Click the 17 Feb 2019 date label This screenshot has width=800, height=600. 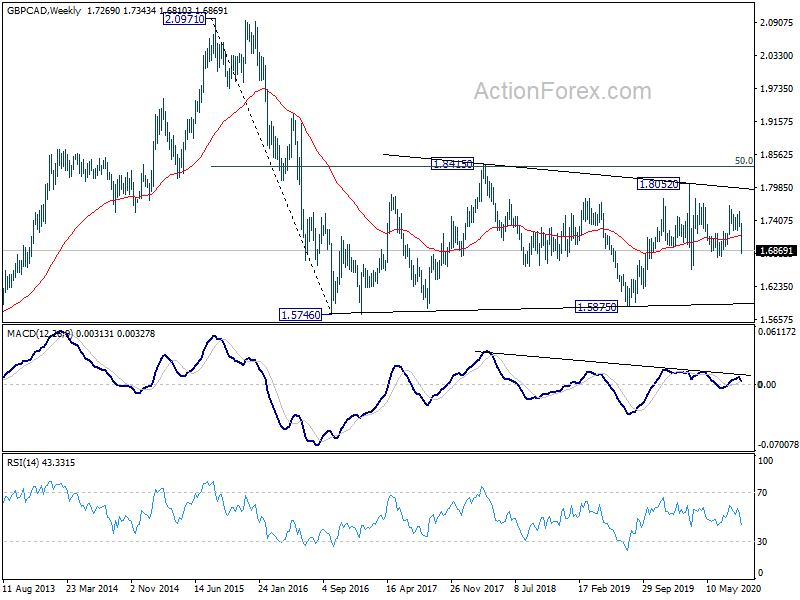pyautogui.click(x=604, y=589)
